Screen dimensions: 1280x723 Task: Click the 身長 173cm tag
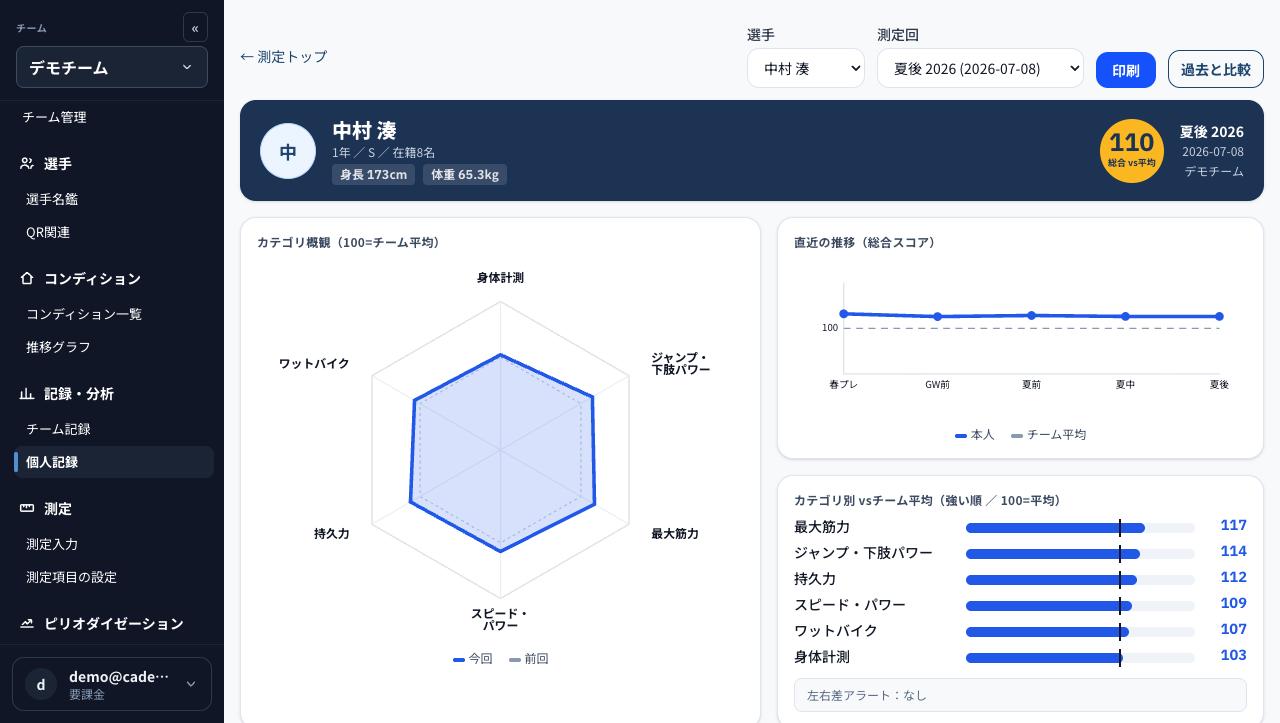373,175
